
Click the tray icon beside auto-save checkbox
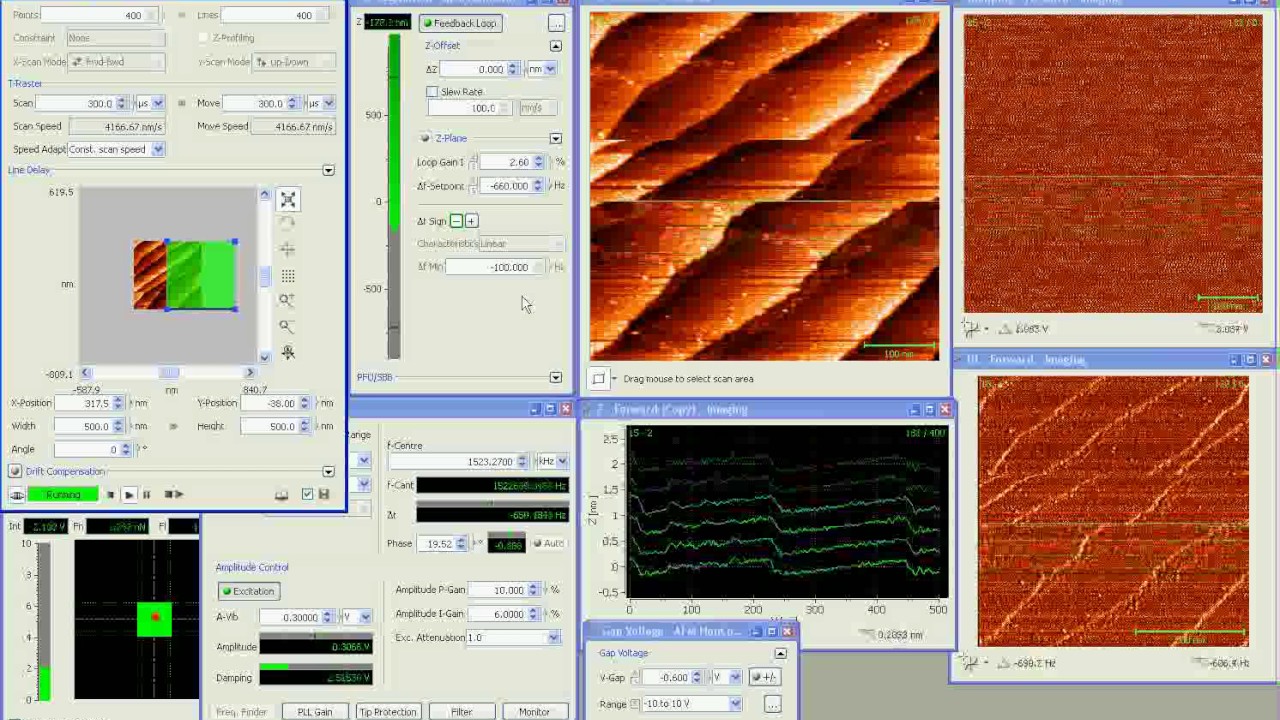click(x=282, y=494)
